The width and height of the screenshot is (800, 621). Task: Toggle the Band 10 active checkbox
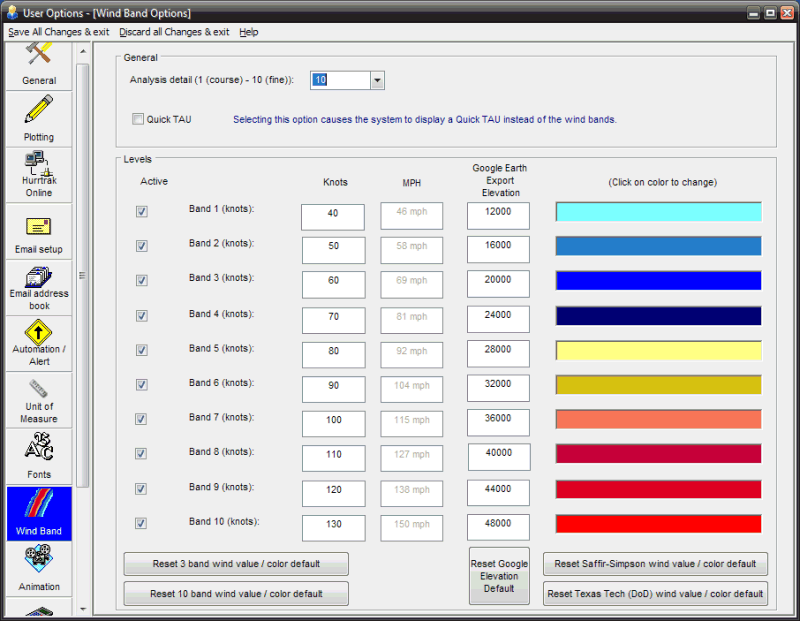coord(142,523)
